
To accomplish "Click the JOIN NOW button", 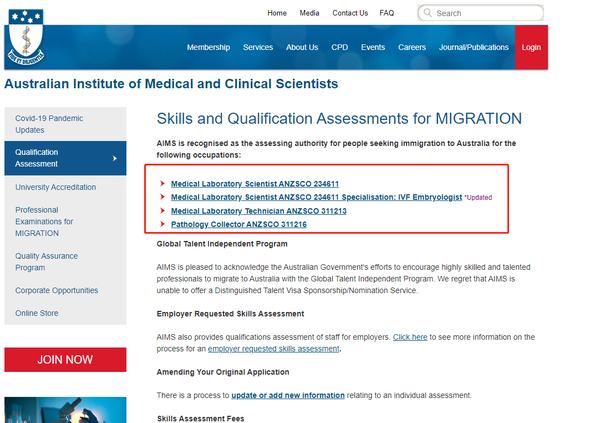I will (65, 359).
